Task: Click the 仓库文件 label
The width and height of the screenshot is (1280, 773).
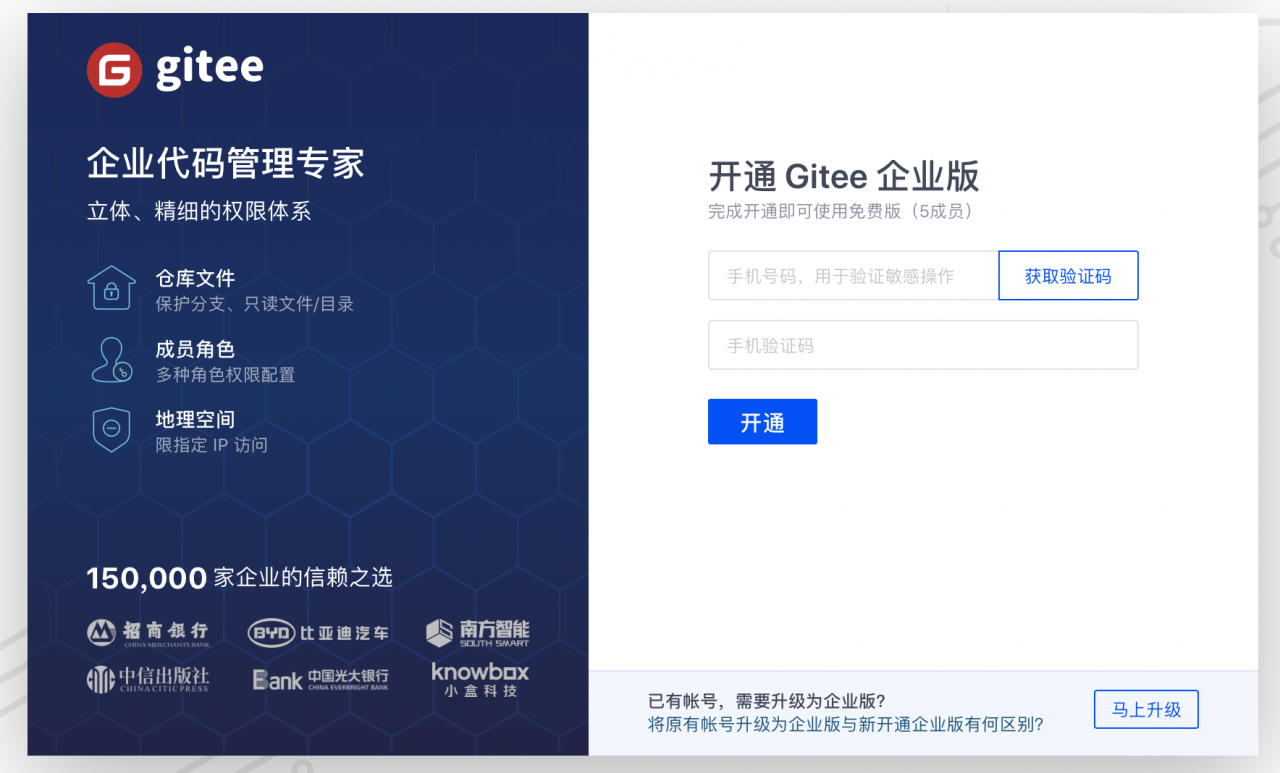Action: [195, 278]
